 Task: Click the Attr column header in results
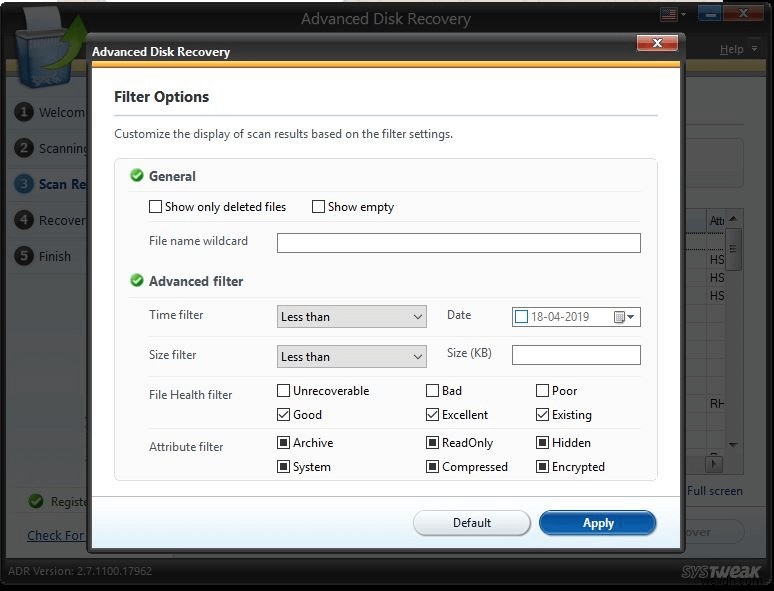coord(716,220)
